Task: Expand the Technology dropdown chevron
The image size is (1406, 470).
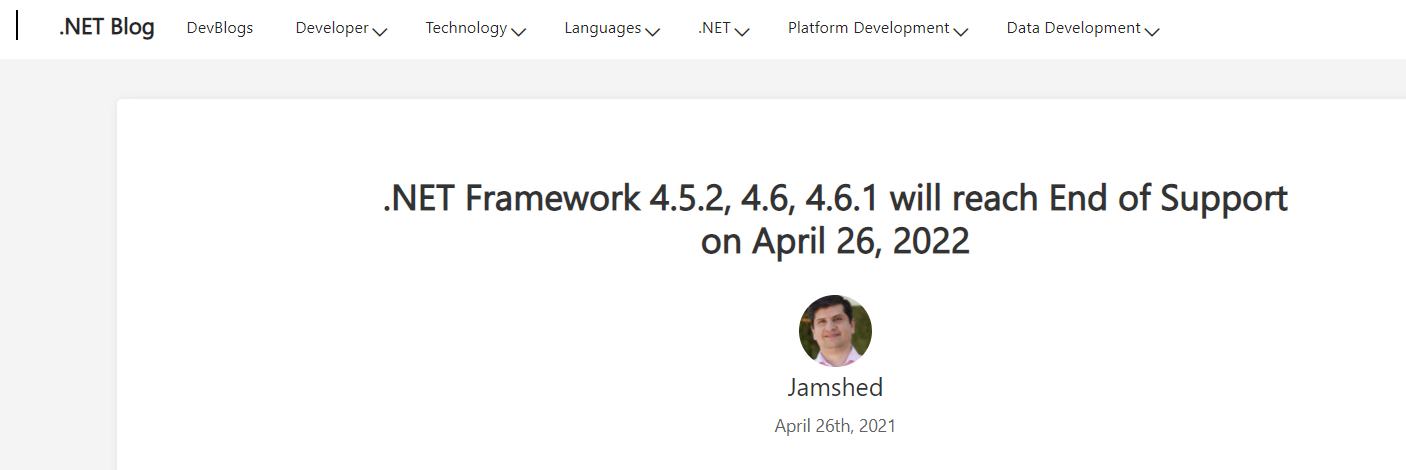Action: tap(518, 31)
